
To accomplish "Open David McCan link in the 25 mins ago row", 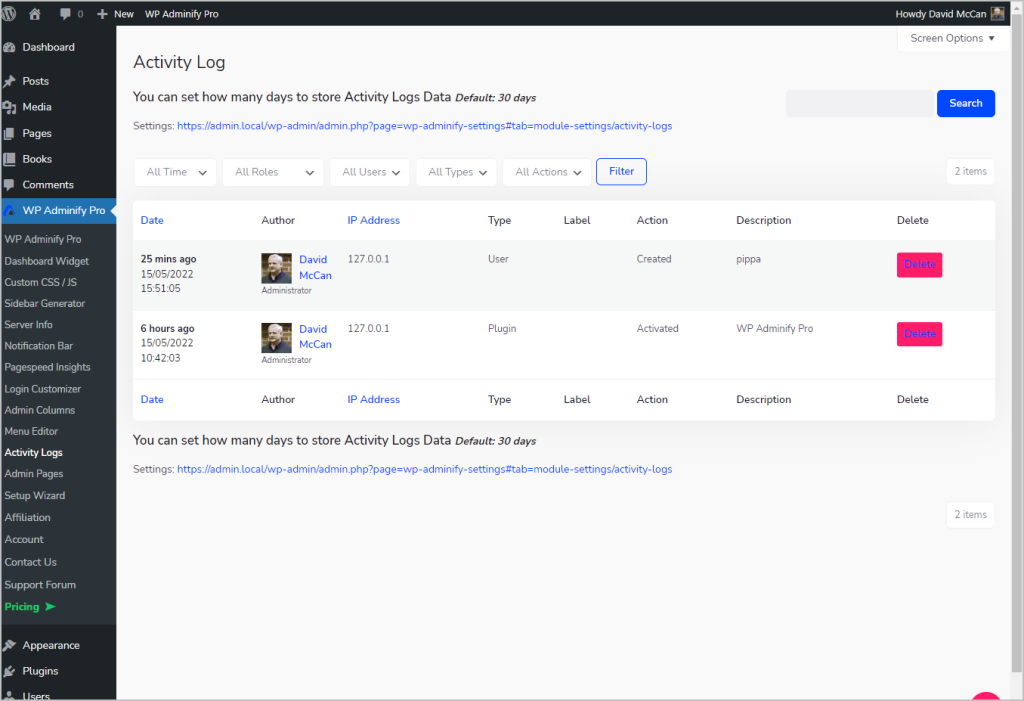I will (x=315, y=267).
